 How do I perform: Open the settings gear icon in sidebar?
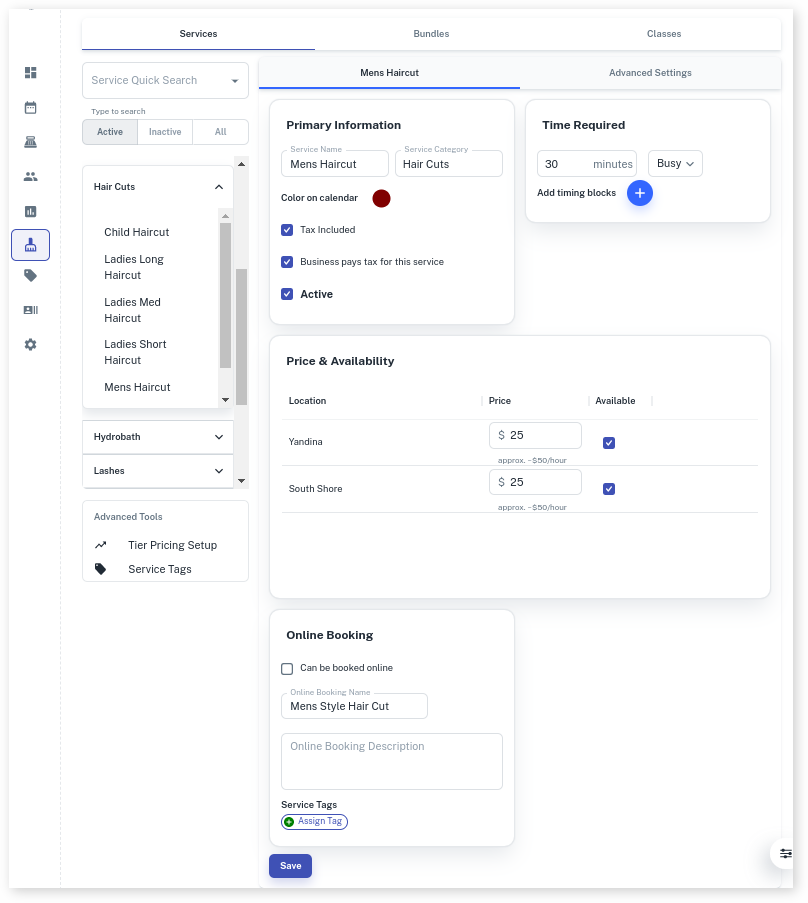tap(31, 344)
